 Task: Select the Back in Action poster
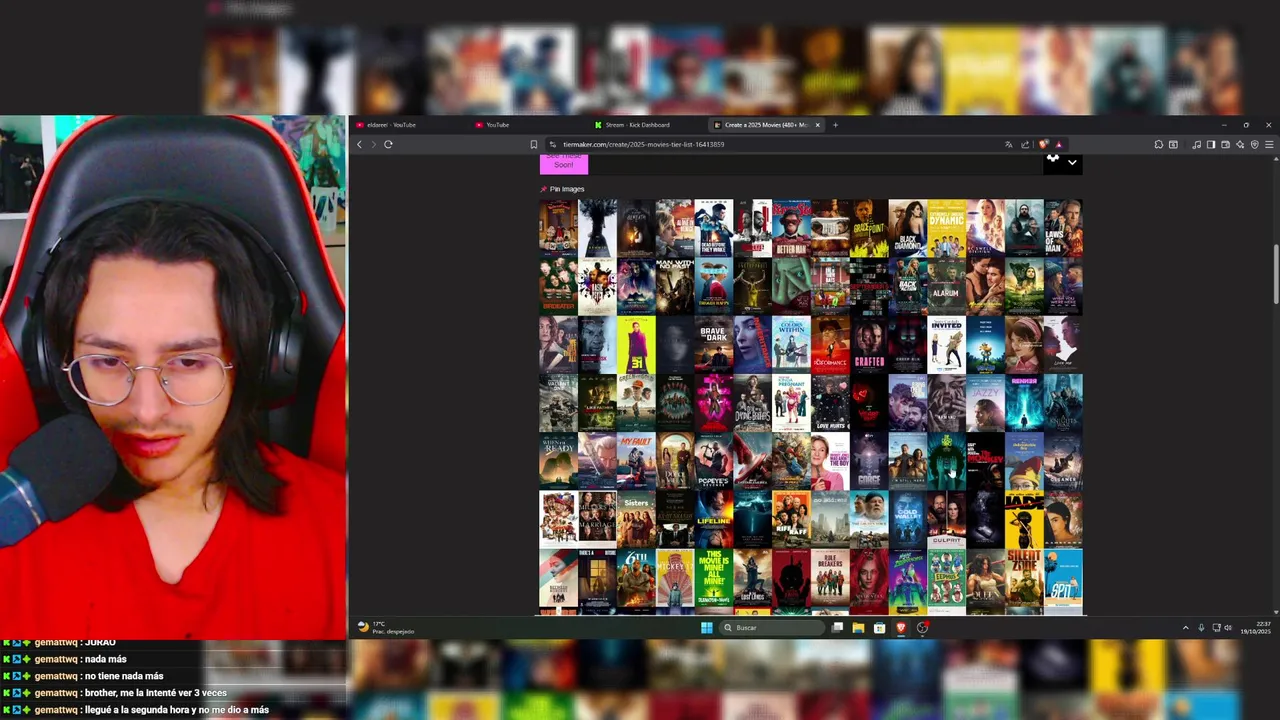907,287
